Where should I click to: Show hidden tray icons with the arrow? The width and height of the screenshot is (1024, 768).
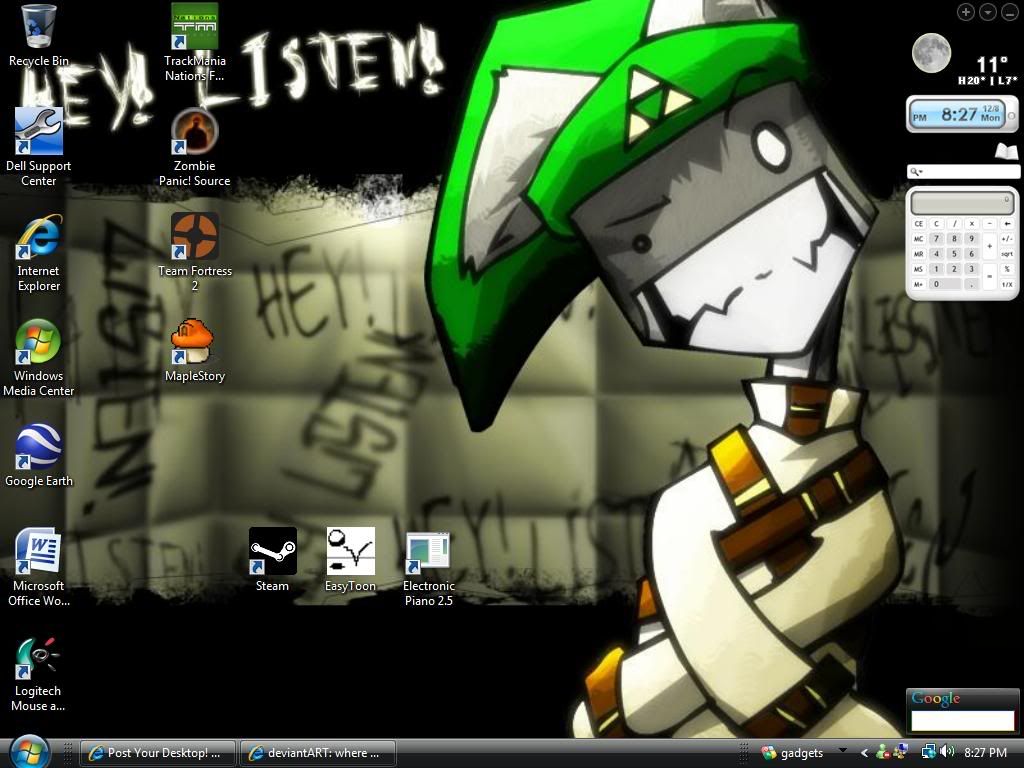coord(865,752)
